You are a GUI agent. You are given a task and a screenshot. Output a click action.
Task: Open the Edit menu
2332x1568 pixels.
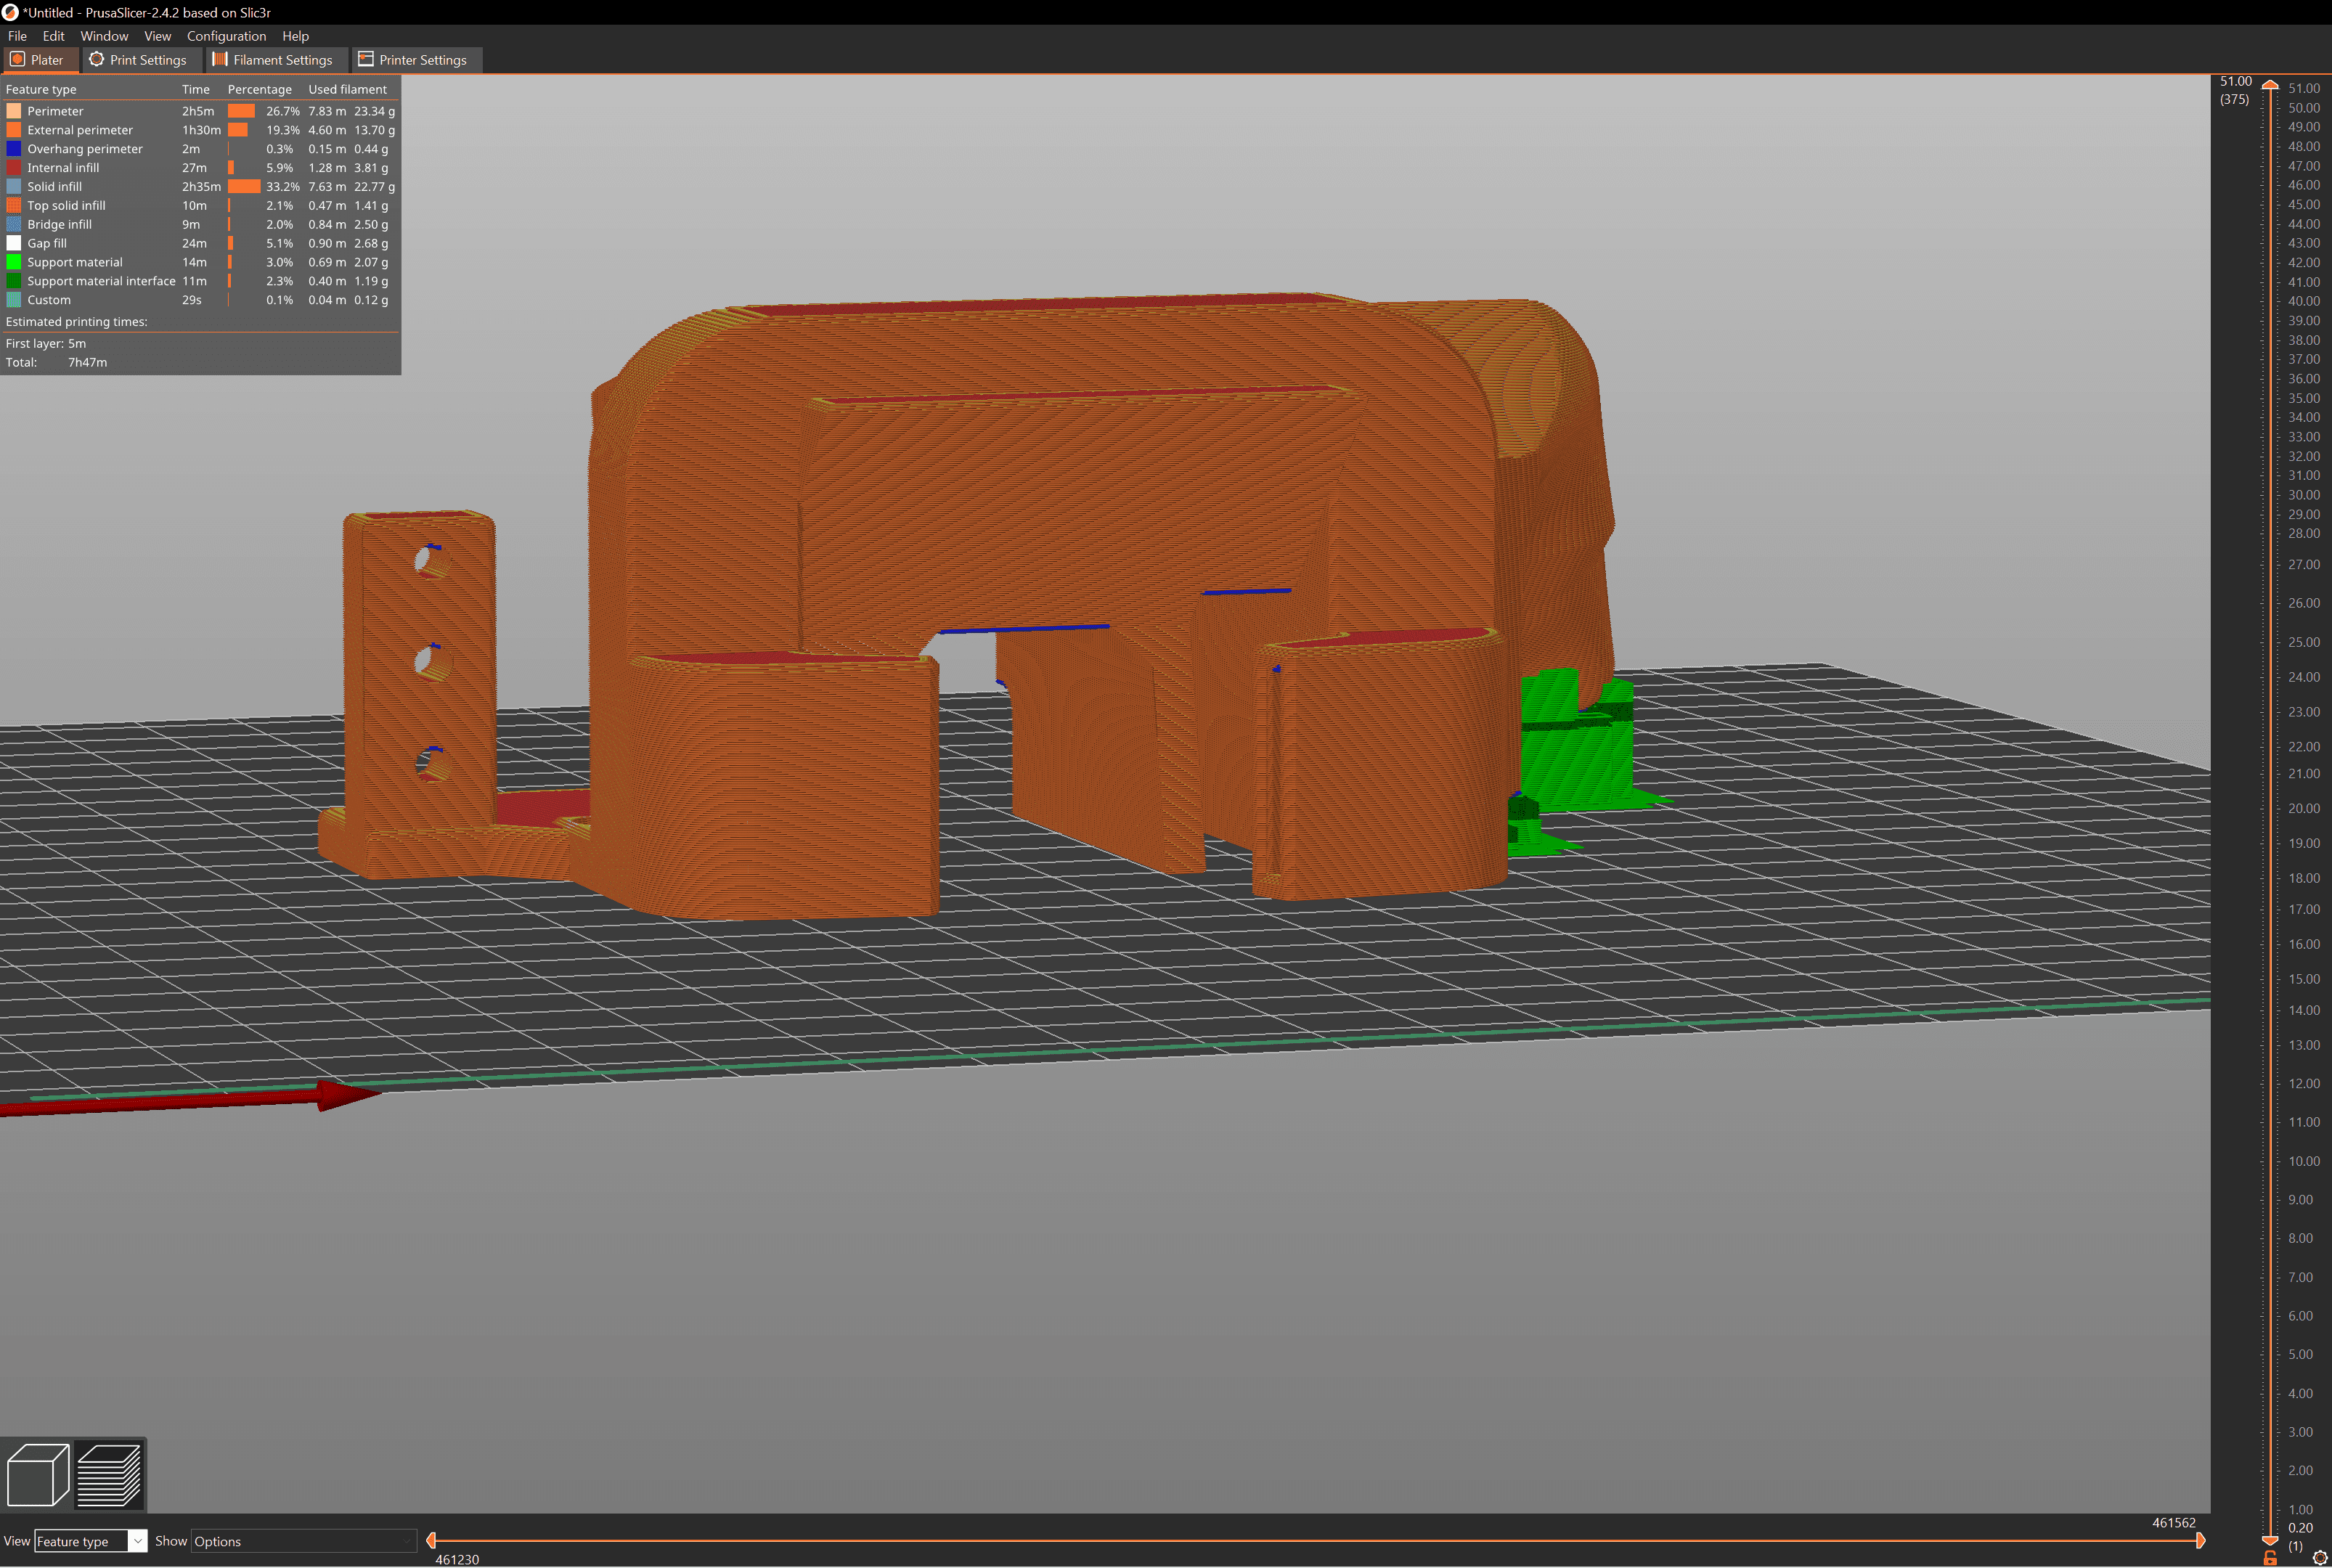tap(53, 36)
